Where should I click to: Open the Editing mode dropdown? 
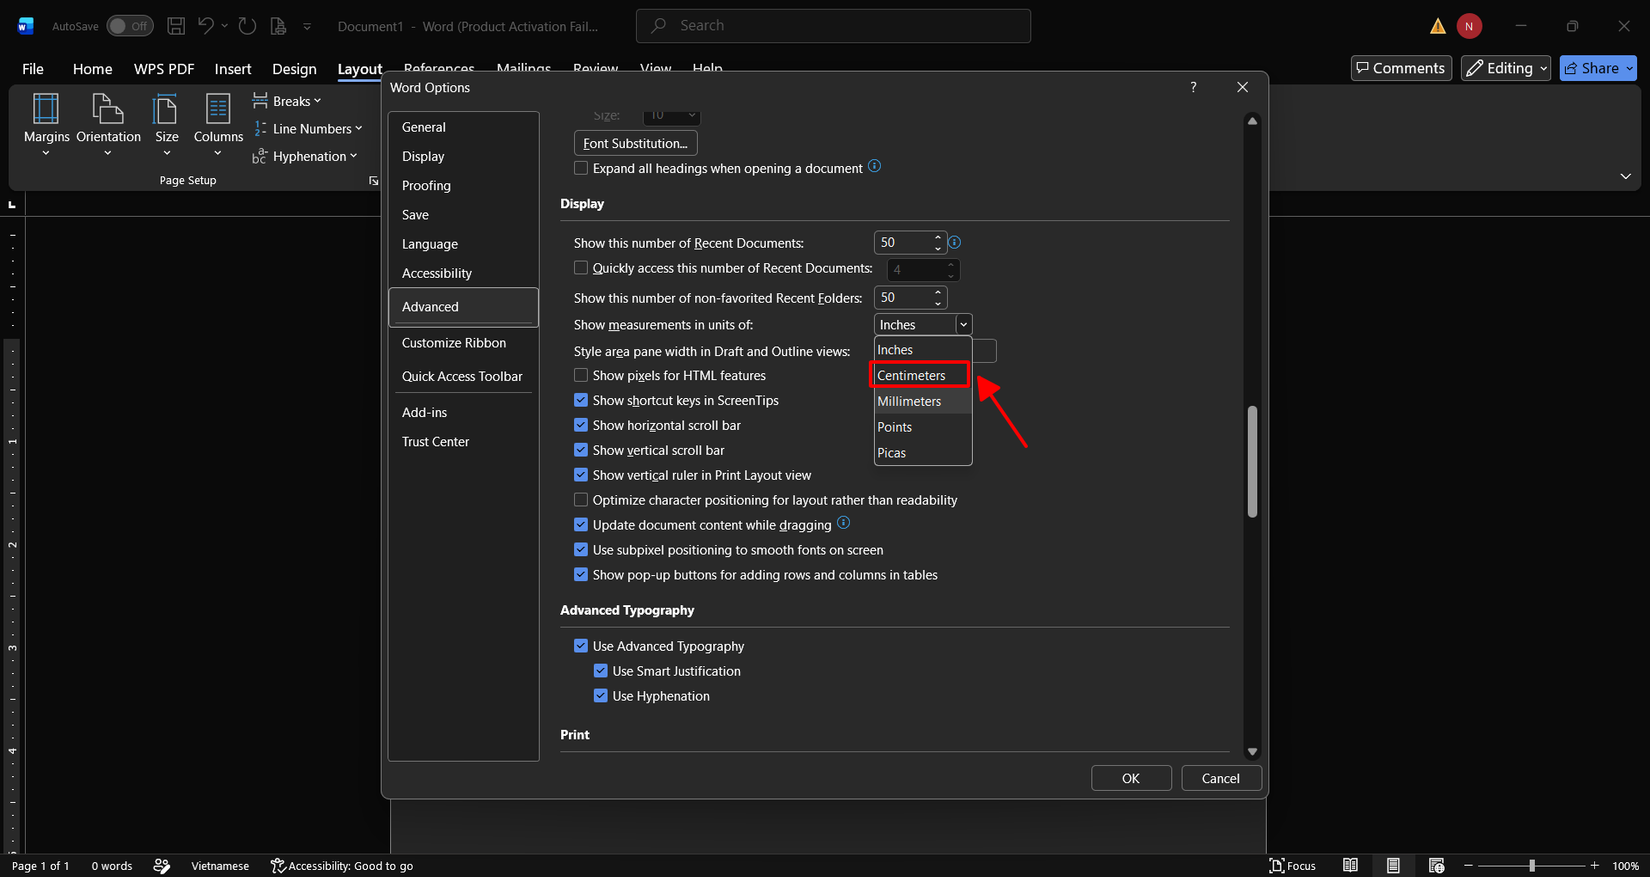(x=1505, y=68)
